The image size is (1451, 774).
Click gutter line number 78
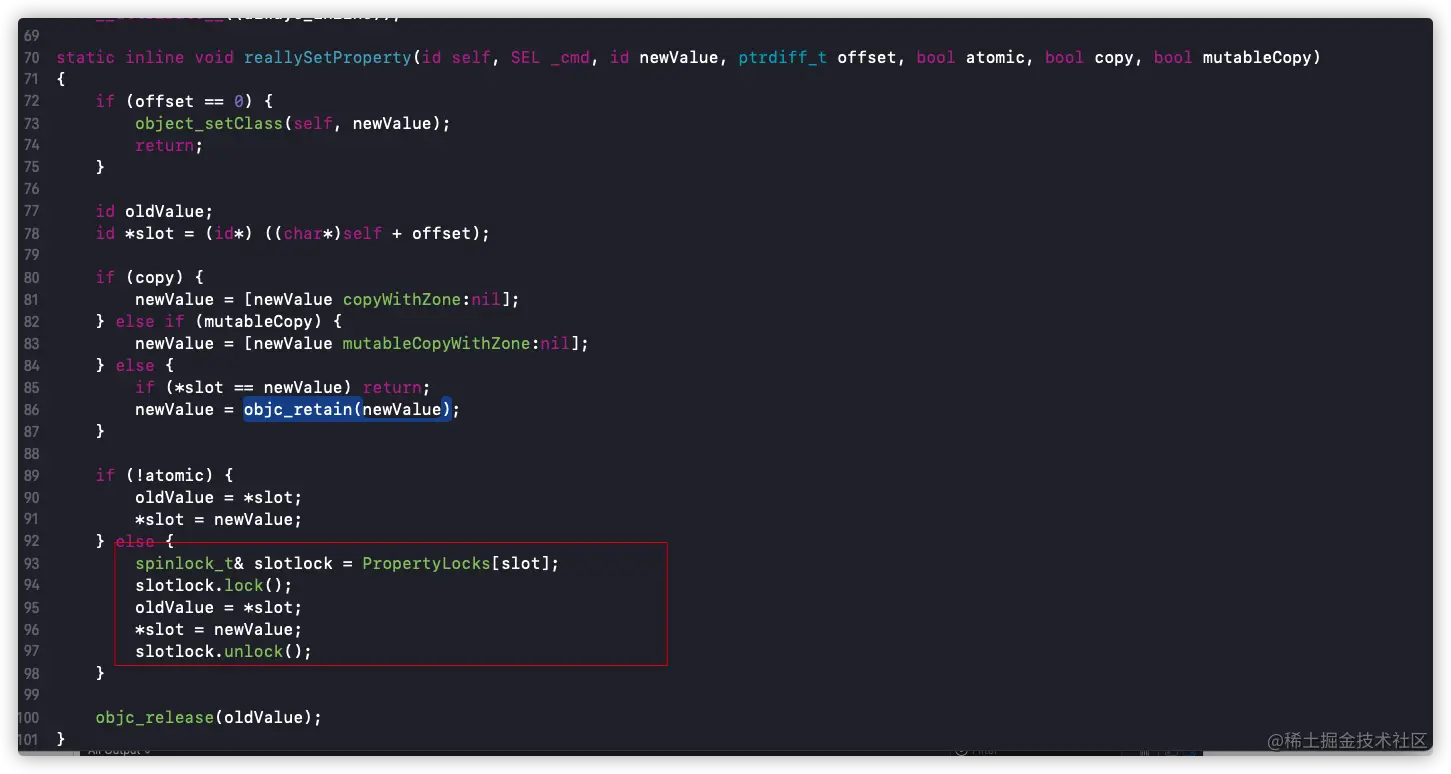pyautogui.click(x=30, y=233)
